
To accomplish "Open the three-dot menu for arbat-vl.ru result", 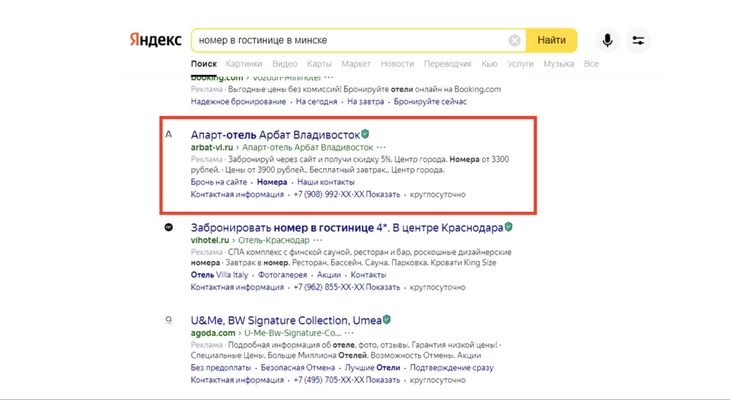I will (381, 147).
